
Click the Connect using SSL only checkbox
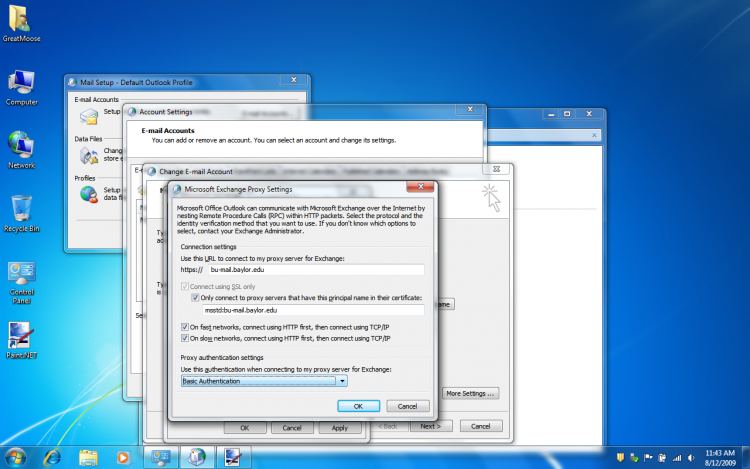185,286
